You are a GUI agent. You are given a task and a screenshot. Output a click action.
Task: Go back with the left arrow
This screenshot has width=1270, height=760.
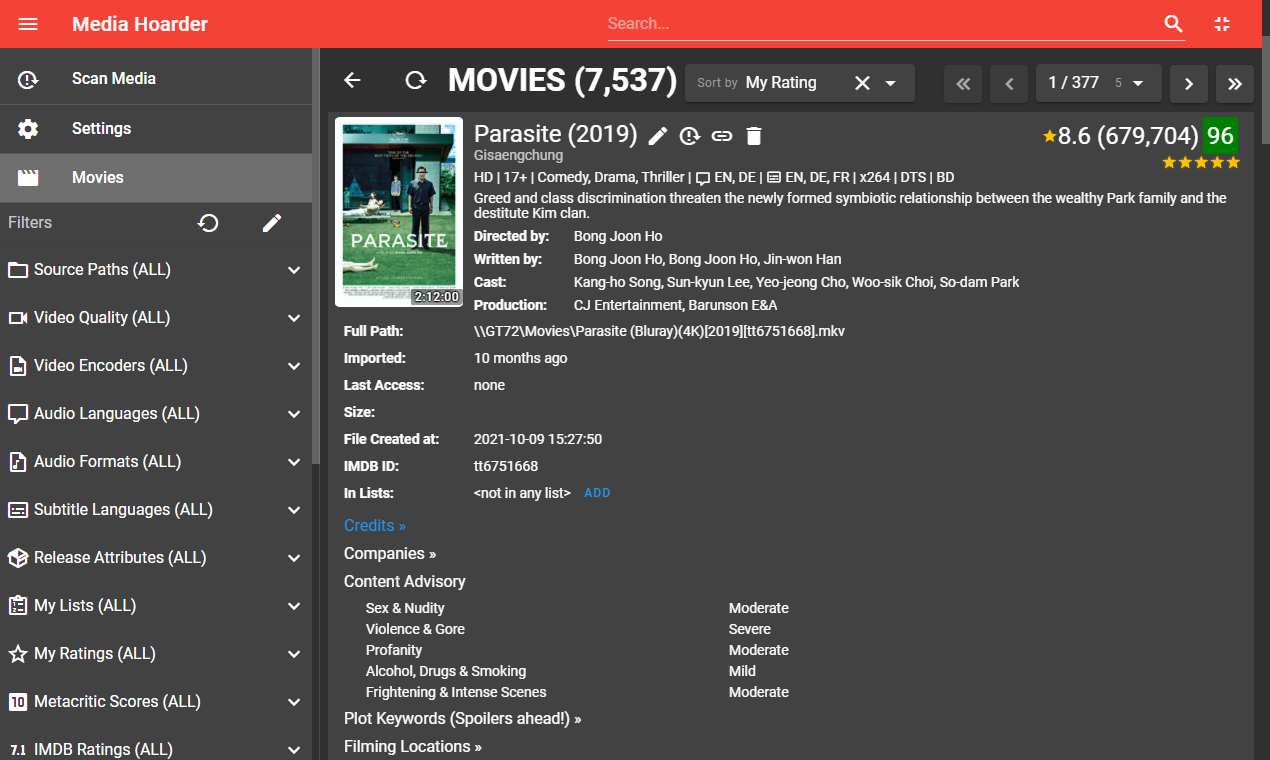click(352, 81)
